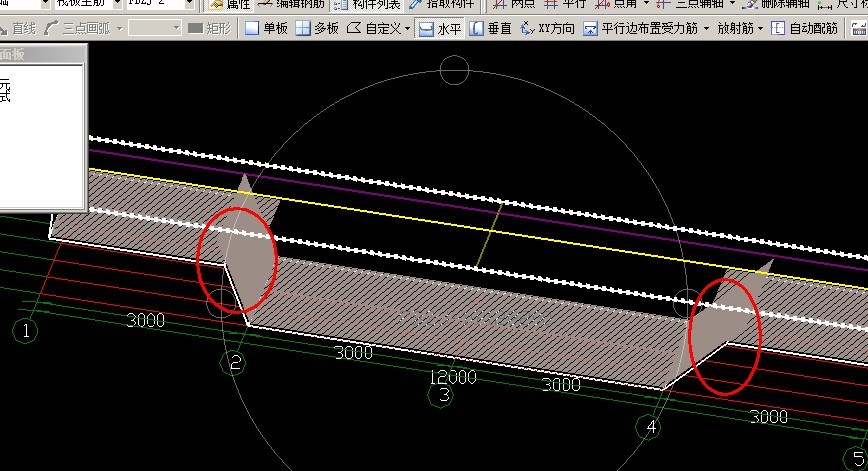Click the 12000 total dimension text
Image resolution: width=868 pixels, height=471 pixels.
point(453,377)
